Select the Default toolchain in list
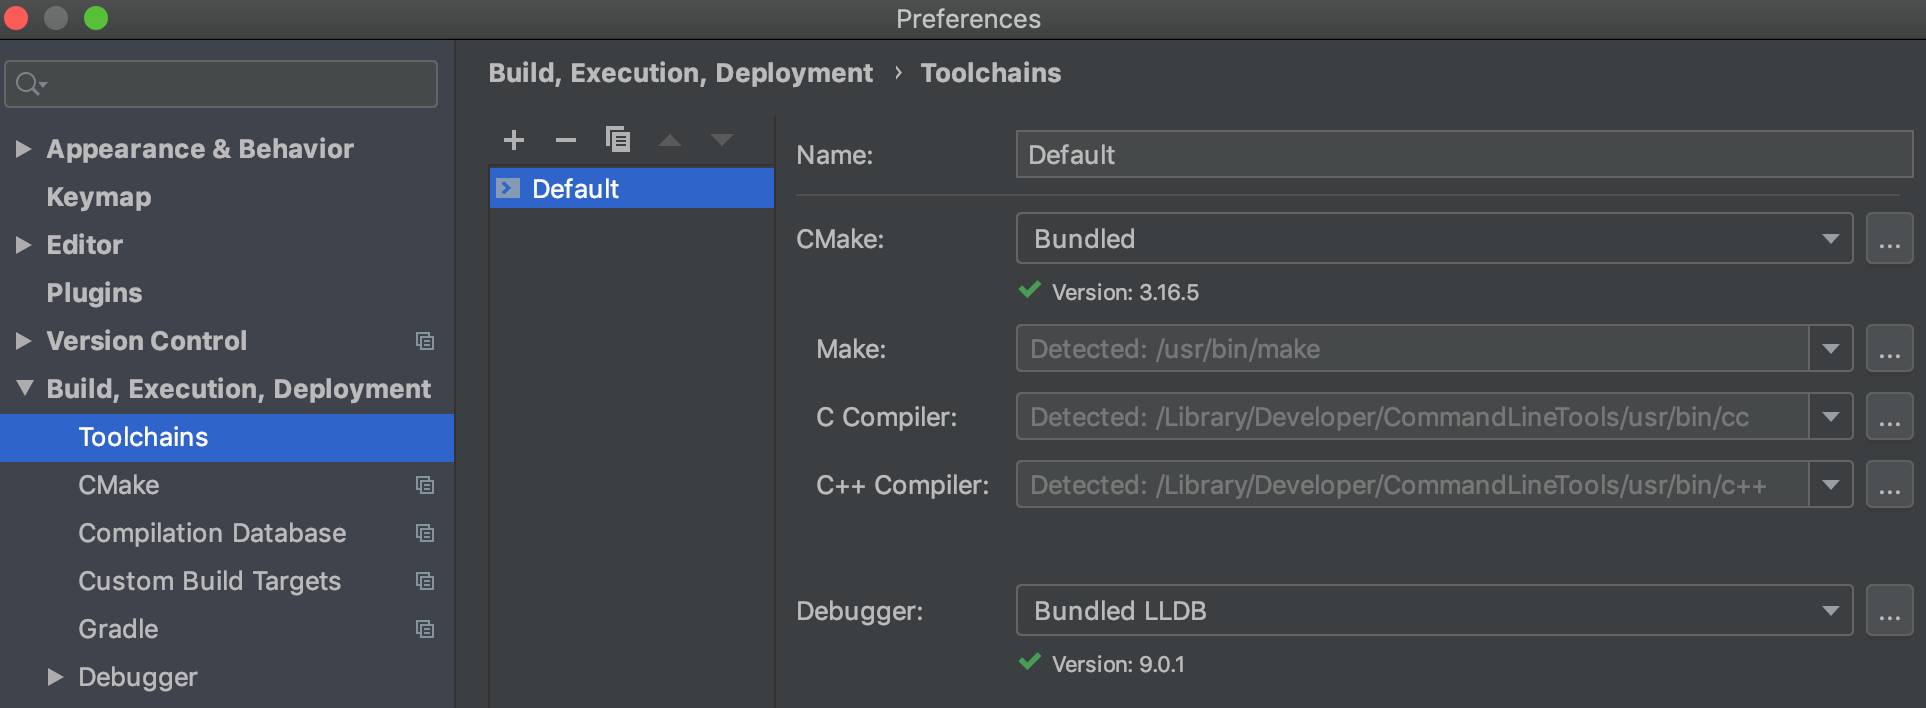 (x=632, y=188)
